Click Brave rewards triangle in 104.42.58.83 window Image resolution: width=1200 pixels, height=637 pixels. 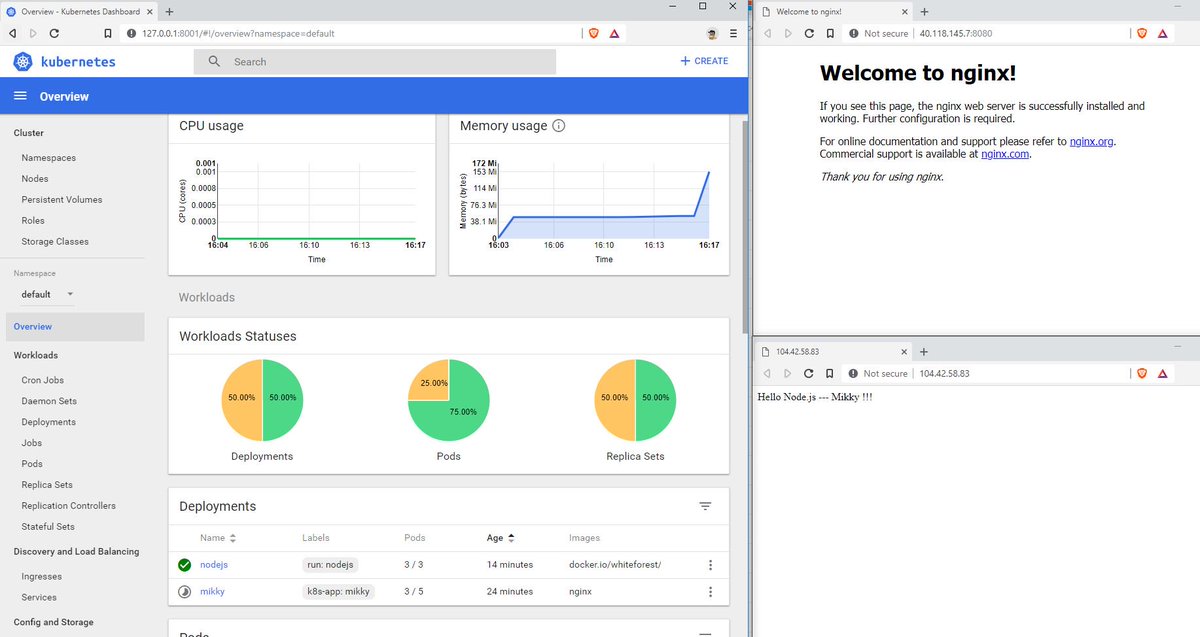[x=1163, y=373]
